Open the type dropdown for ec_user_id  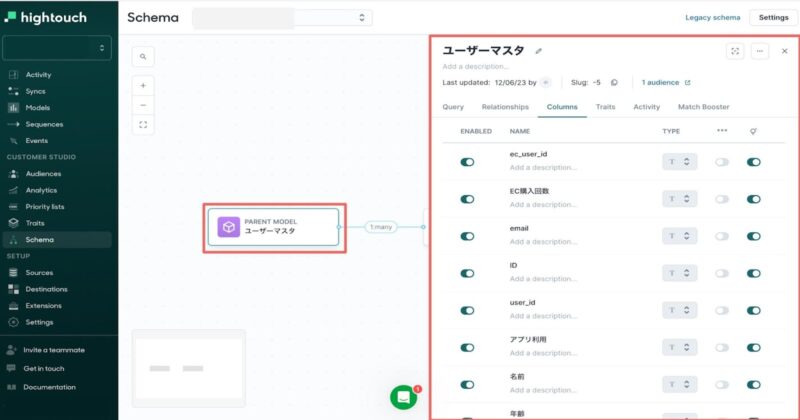[x=680, y=162]
